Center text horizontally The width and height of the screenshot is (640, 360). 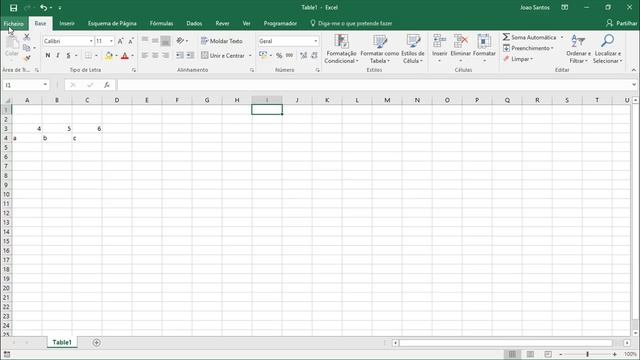(x=155, y=56)
